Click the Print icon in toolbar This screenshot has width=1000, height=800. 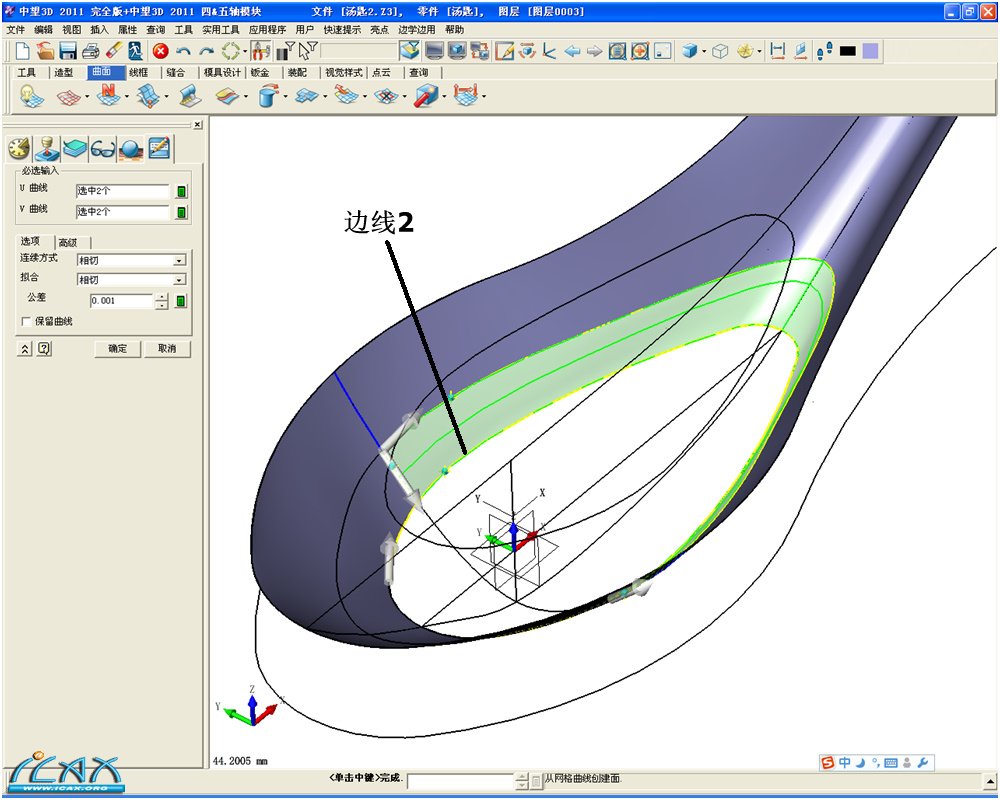90,51
